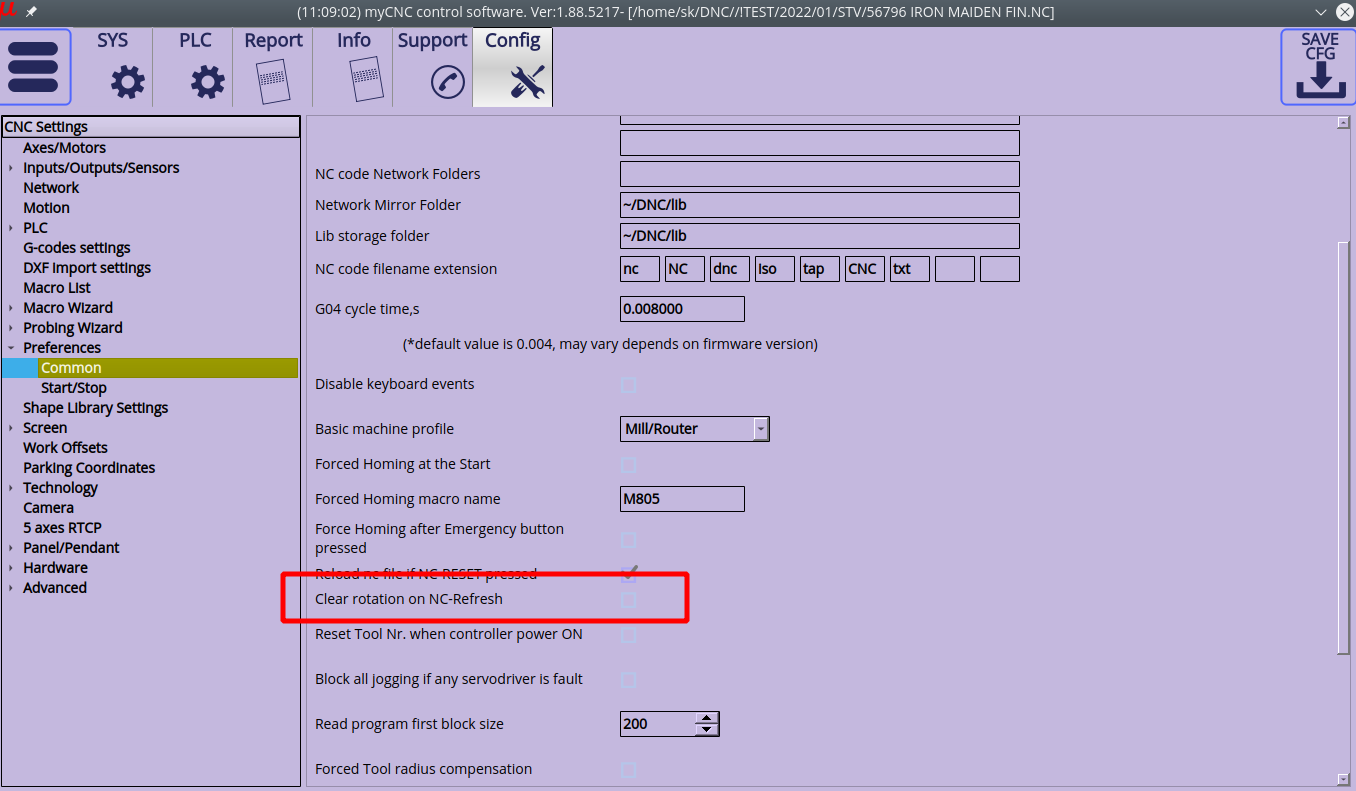Click the vertical scrollbar thumb
1356x791 pixels.
pos(1343,445)
